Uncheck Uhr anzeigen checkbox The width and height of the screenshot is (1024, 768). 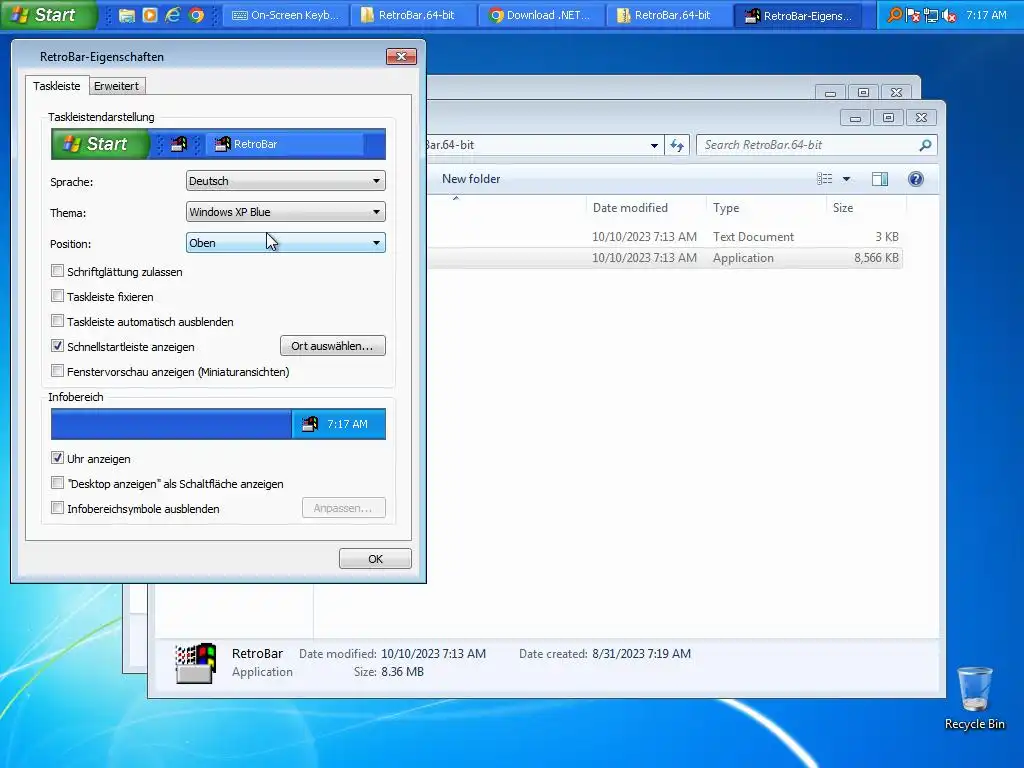click(x=57, y=458)
